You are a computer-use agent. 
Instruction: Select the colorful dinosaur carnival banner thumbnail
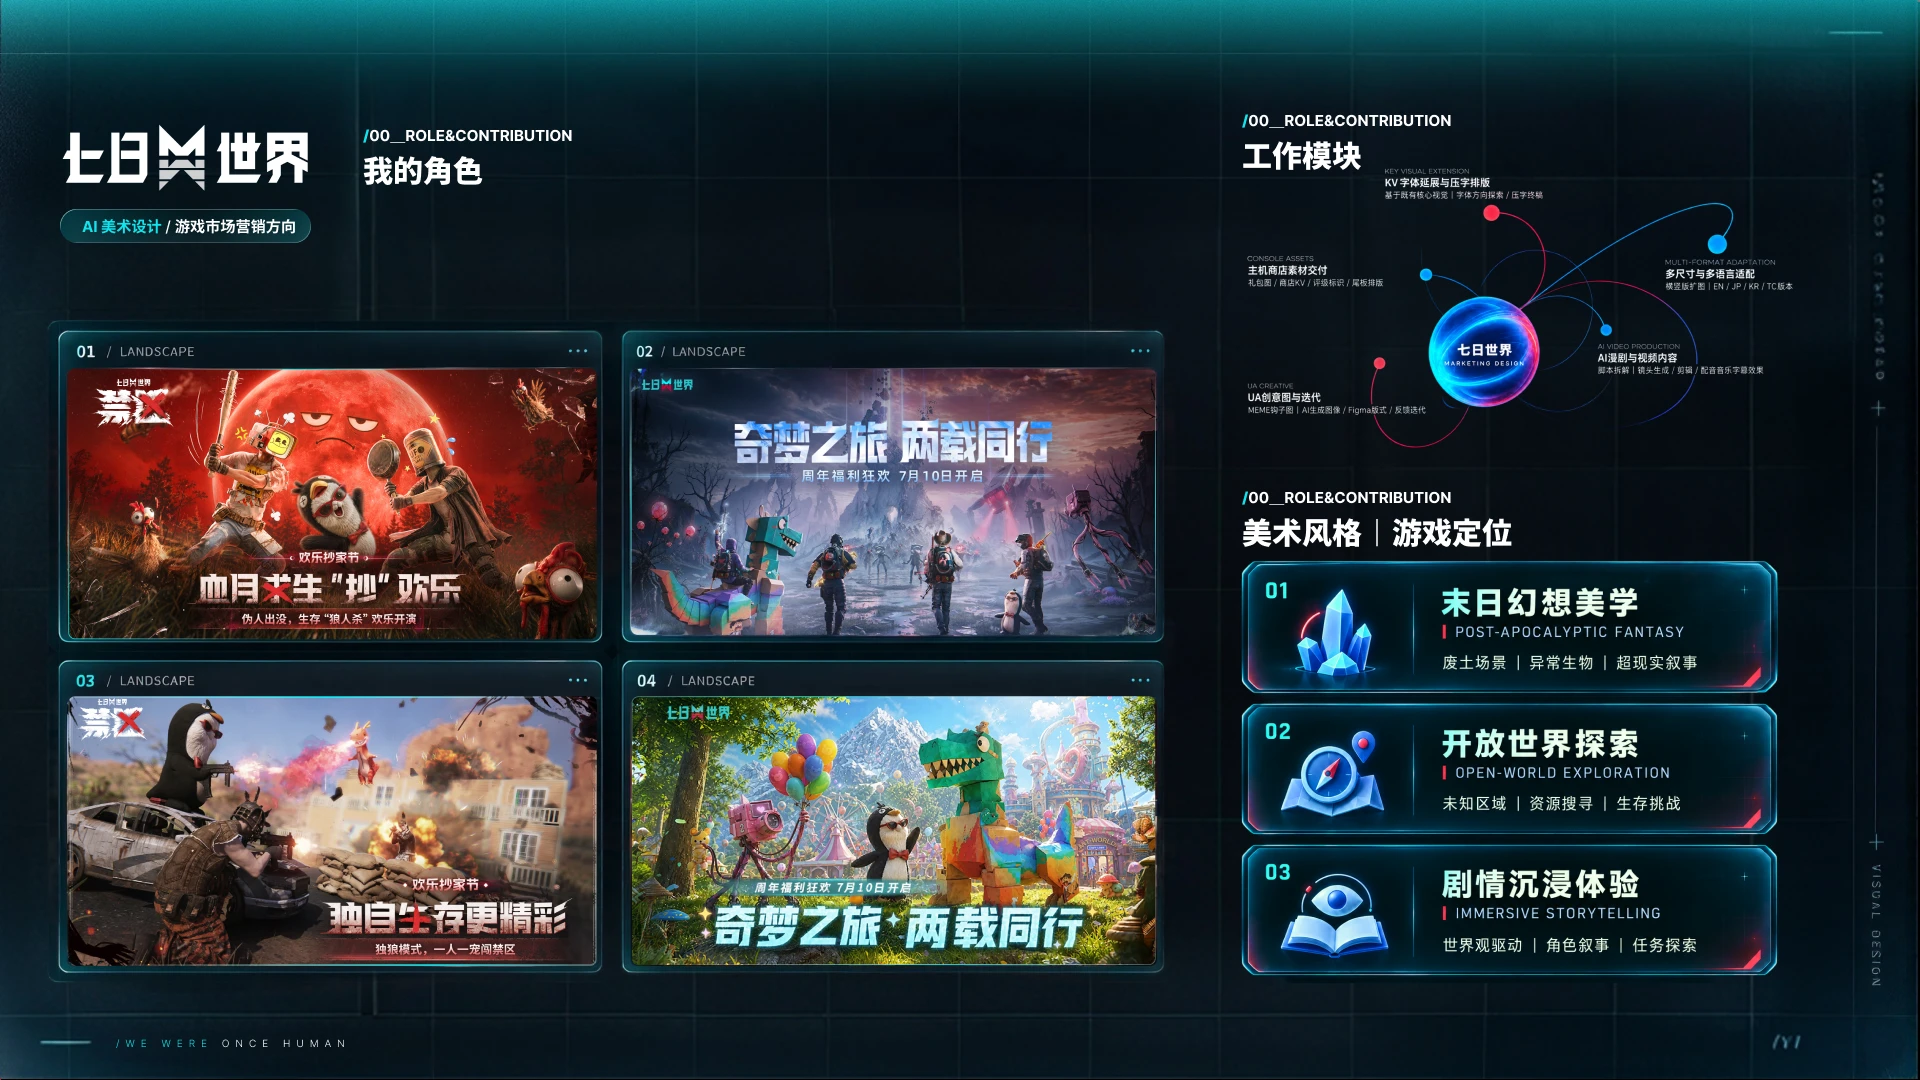893,831
